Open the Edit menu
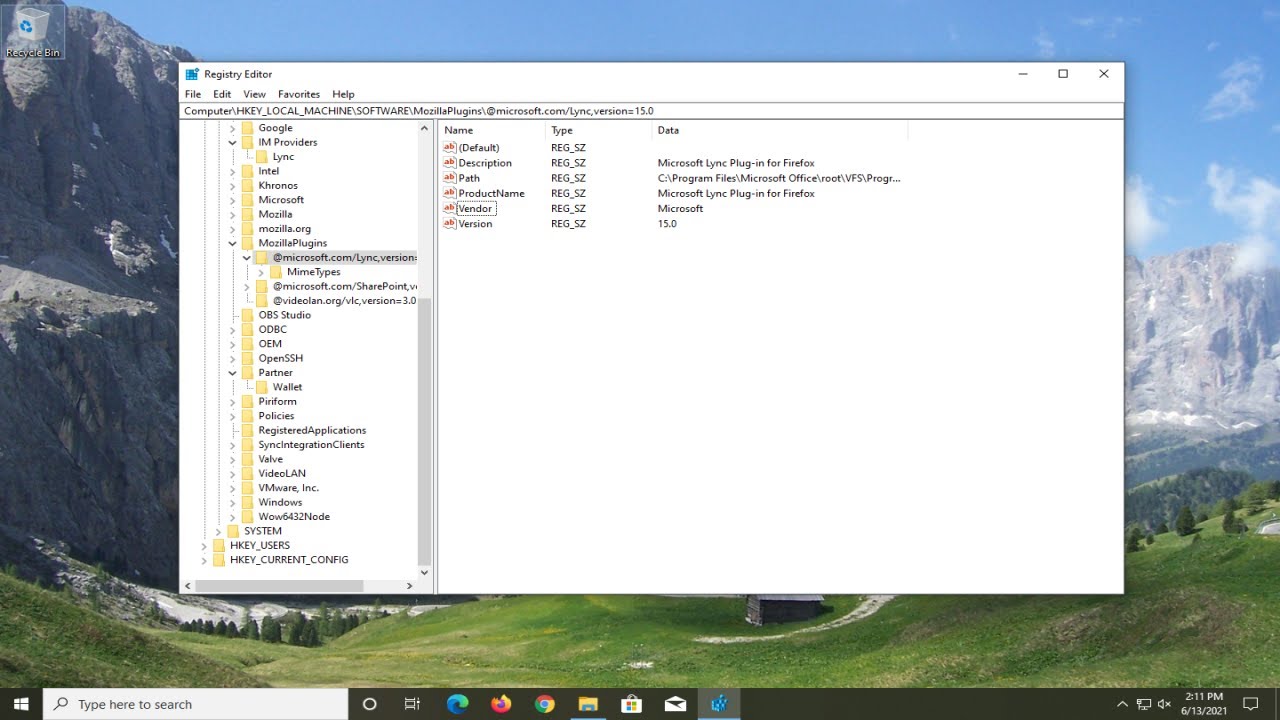Image resolution: width=1280 pixels, height=720 pixels. coord(222,94)
